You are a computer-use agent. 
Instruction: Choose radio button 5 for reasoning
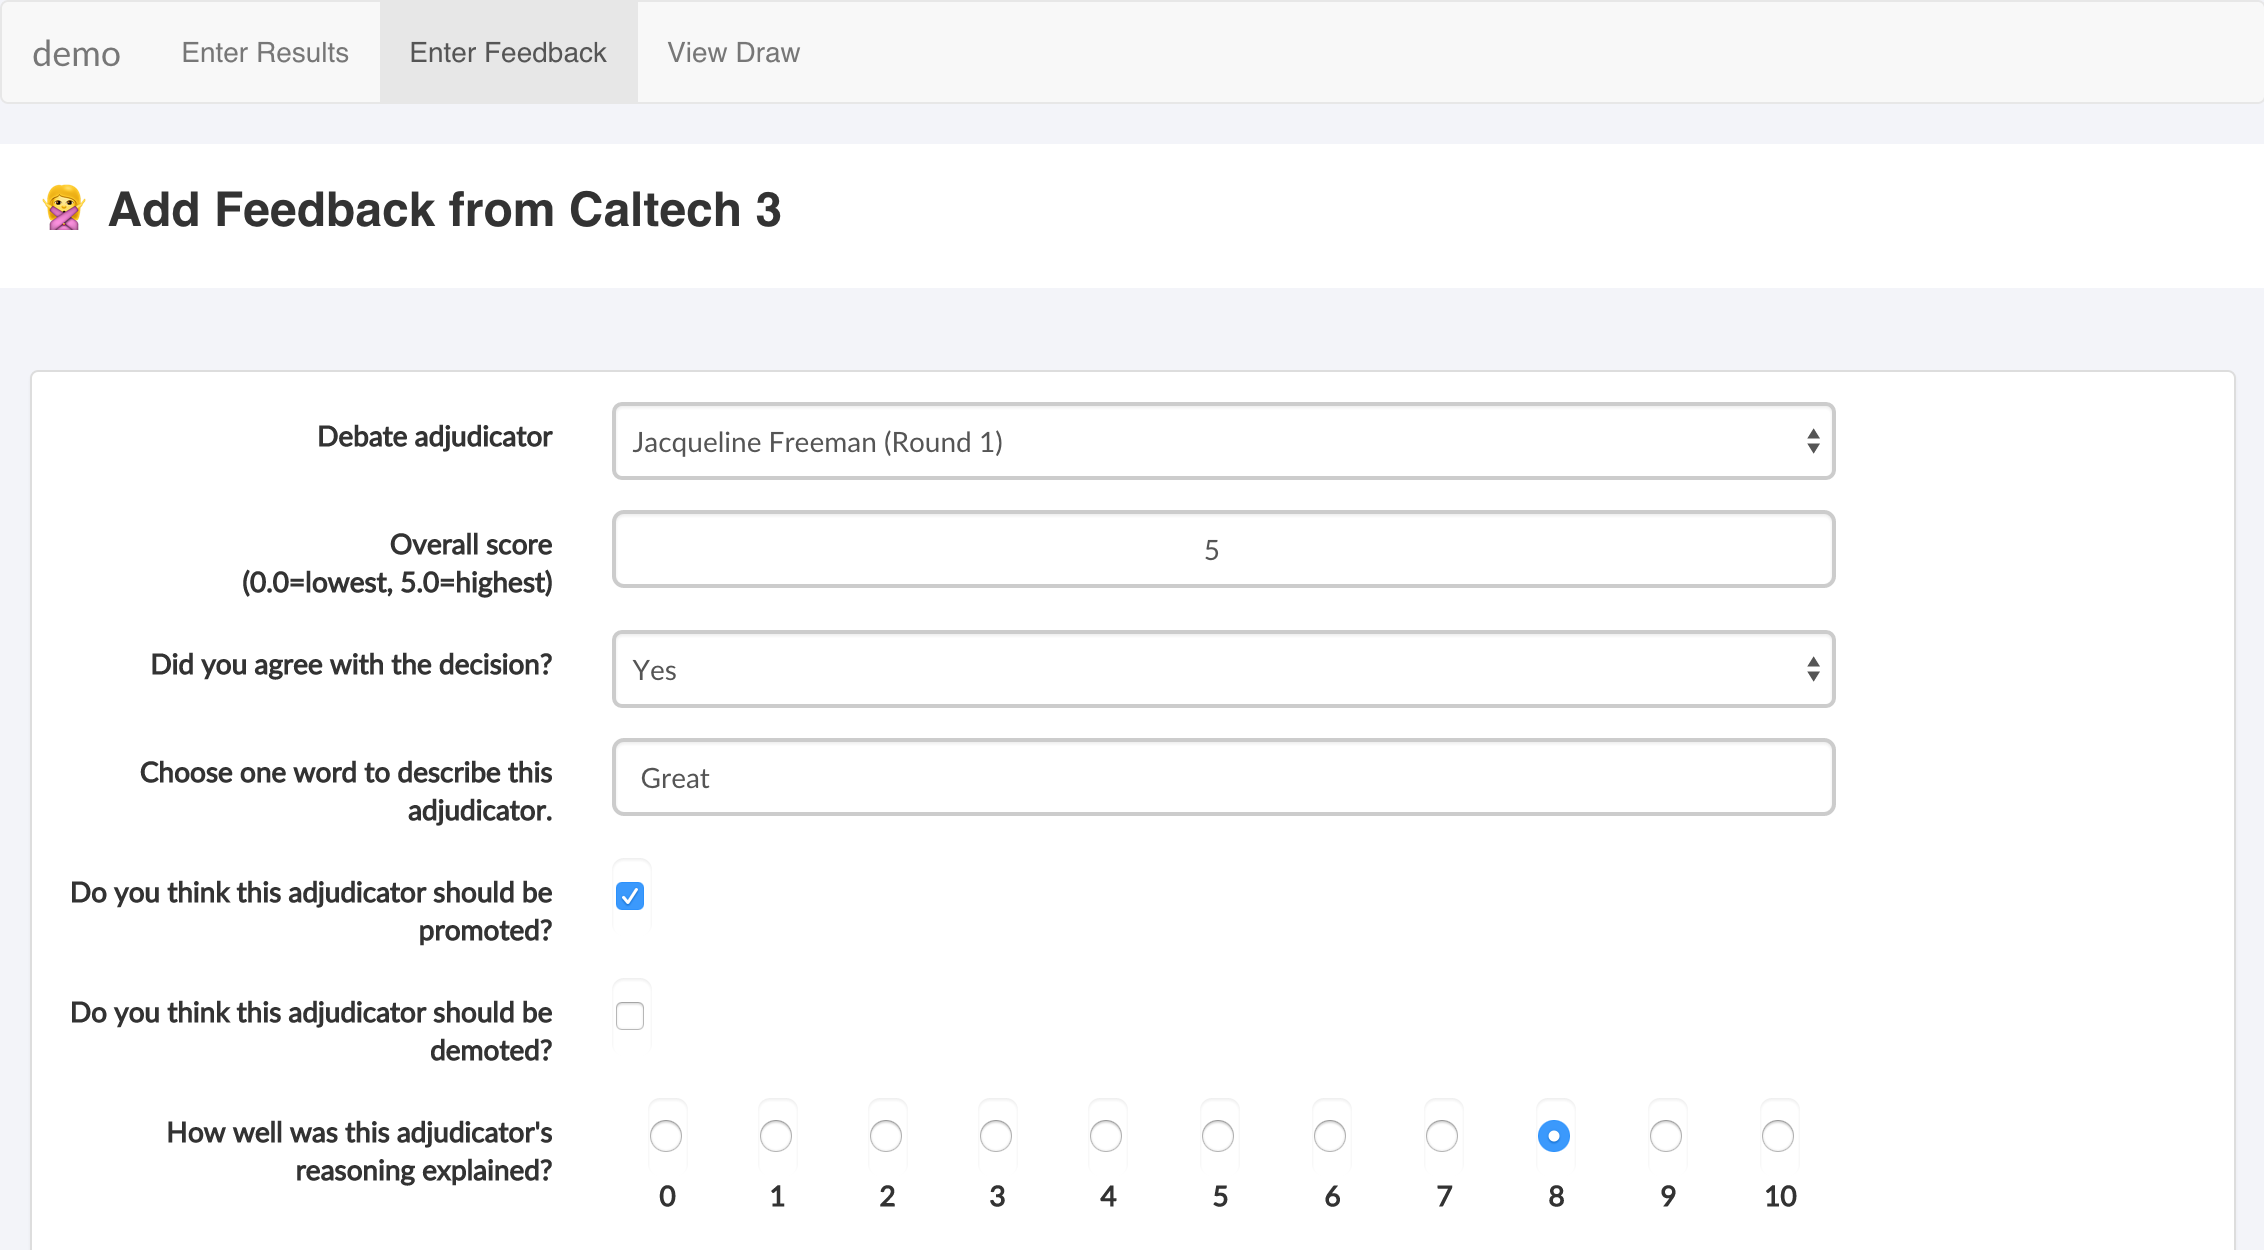1218,1136
